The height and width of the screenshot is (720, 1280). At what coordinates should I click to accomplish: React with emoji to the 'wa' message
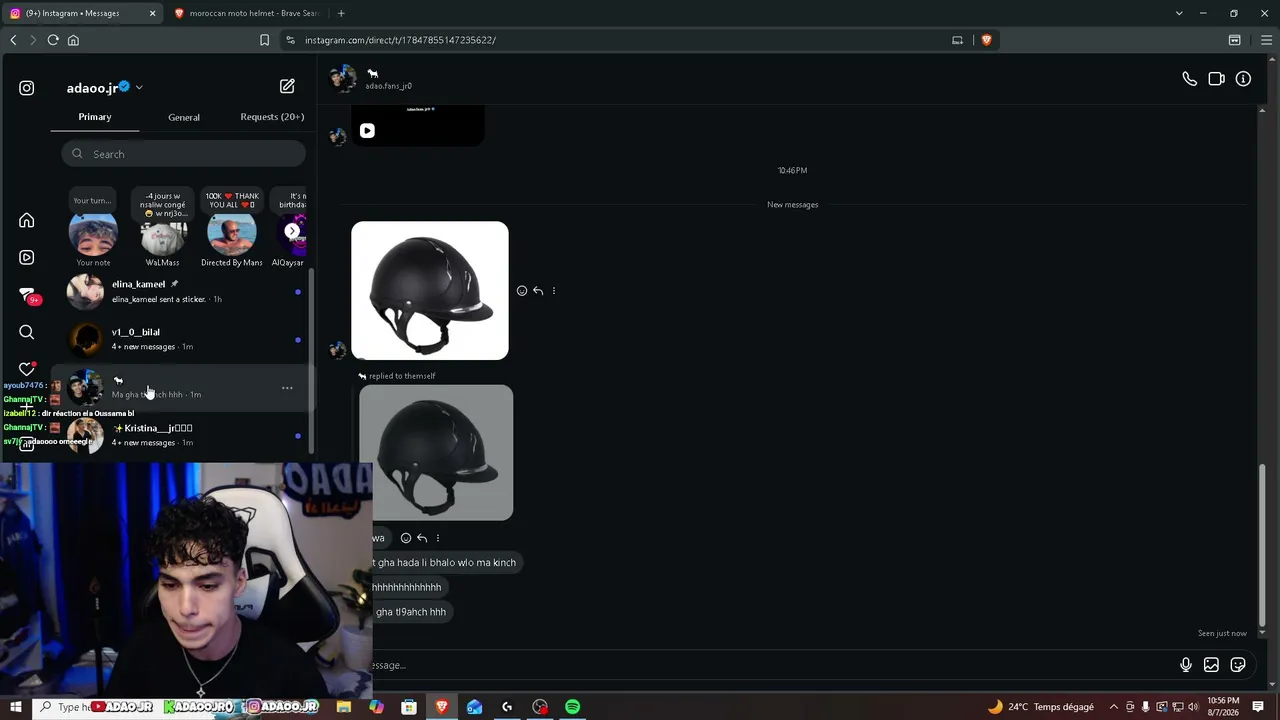(406, 538)
